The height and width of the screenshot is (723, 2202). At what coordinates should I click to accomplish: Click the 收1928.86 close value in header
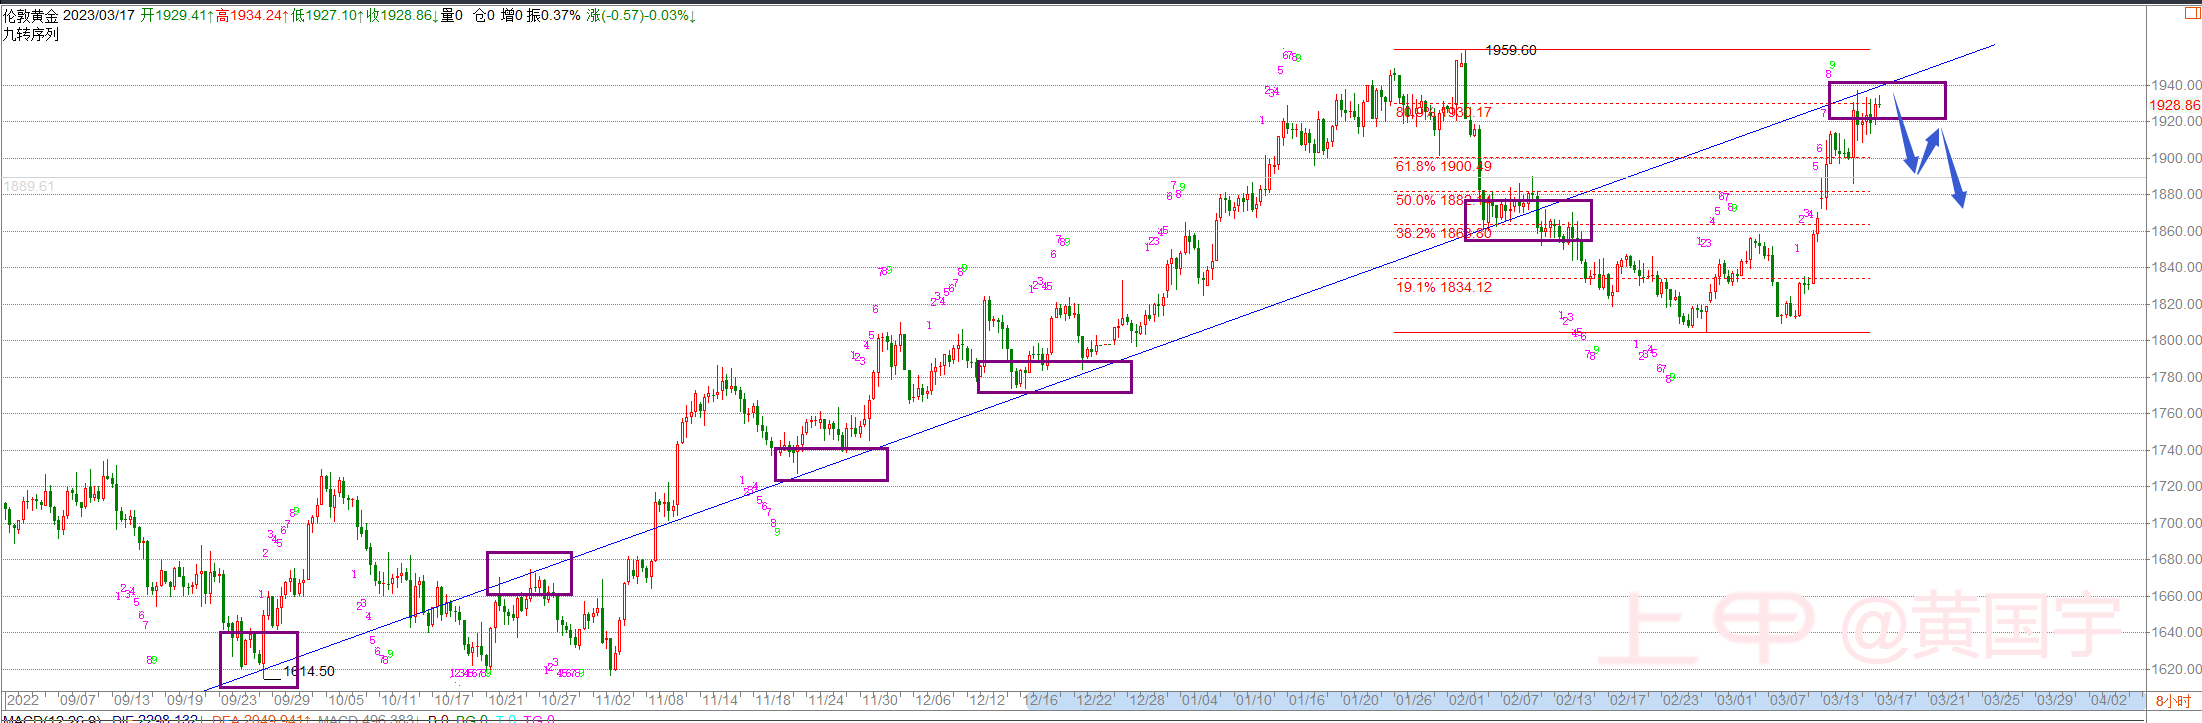[402, 15]
